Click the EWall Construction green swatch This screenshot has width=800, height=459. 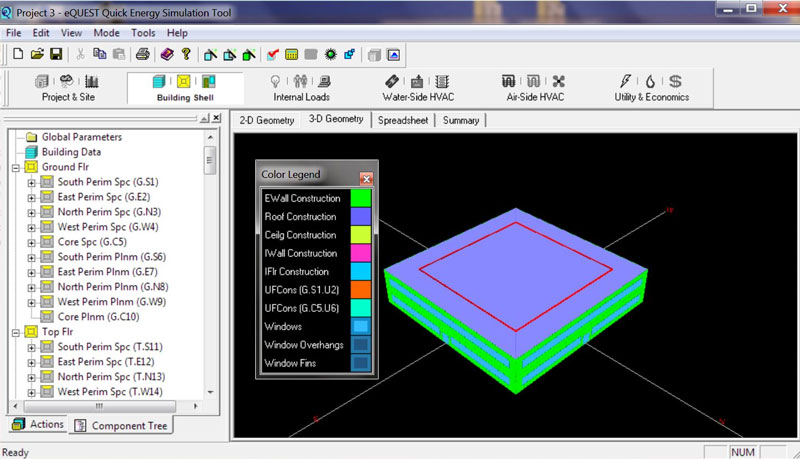coord(361,198)
